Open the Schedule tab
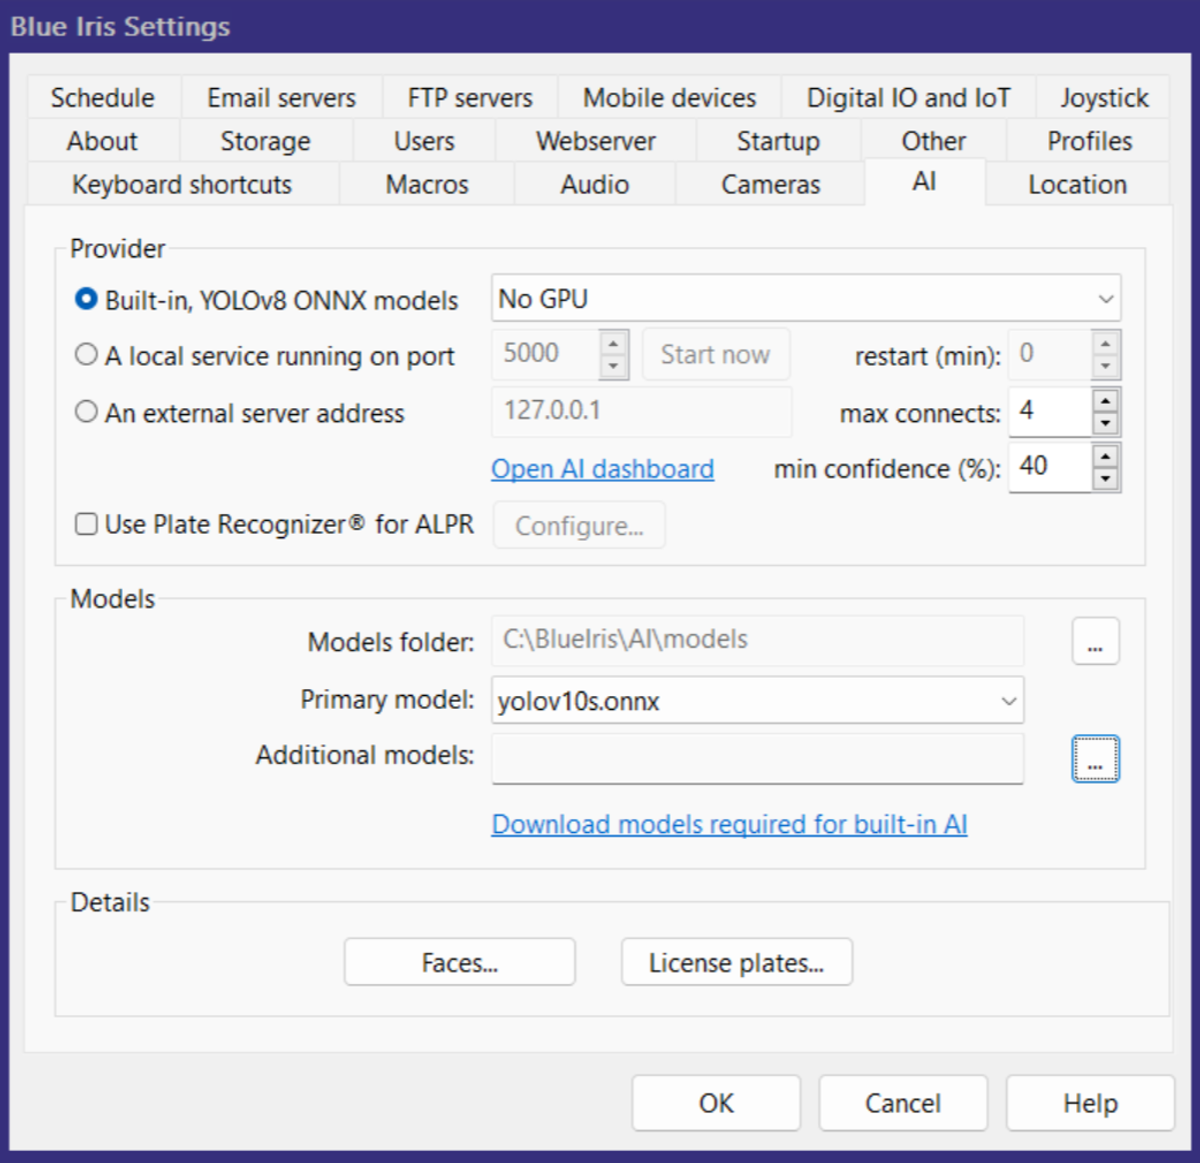The height and width of the screenshot is (1163, 1200). [103, 98]
